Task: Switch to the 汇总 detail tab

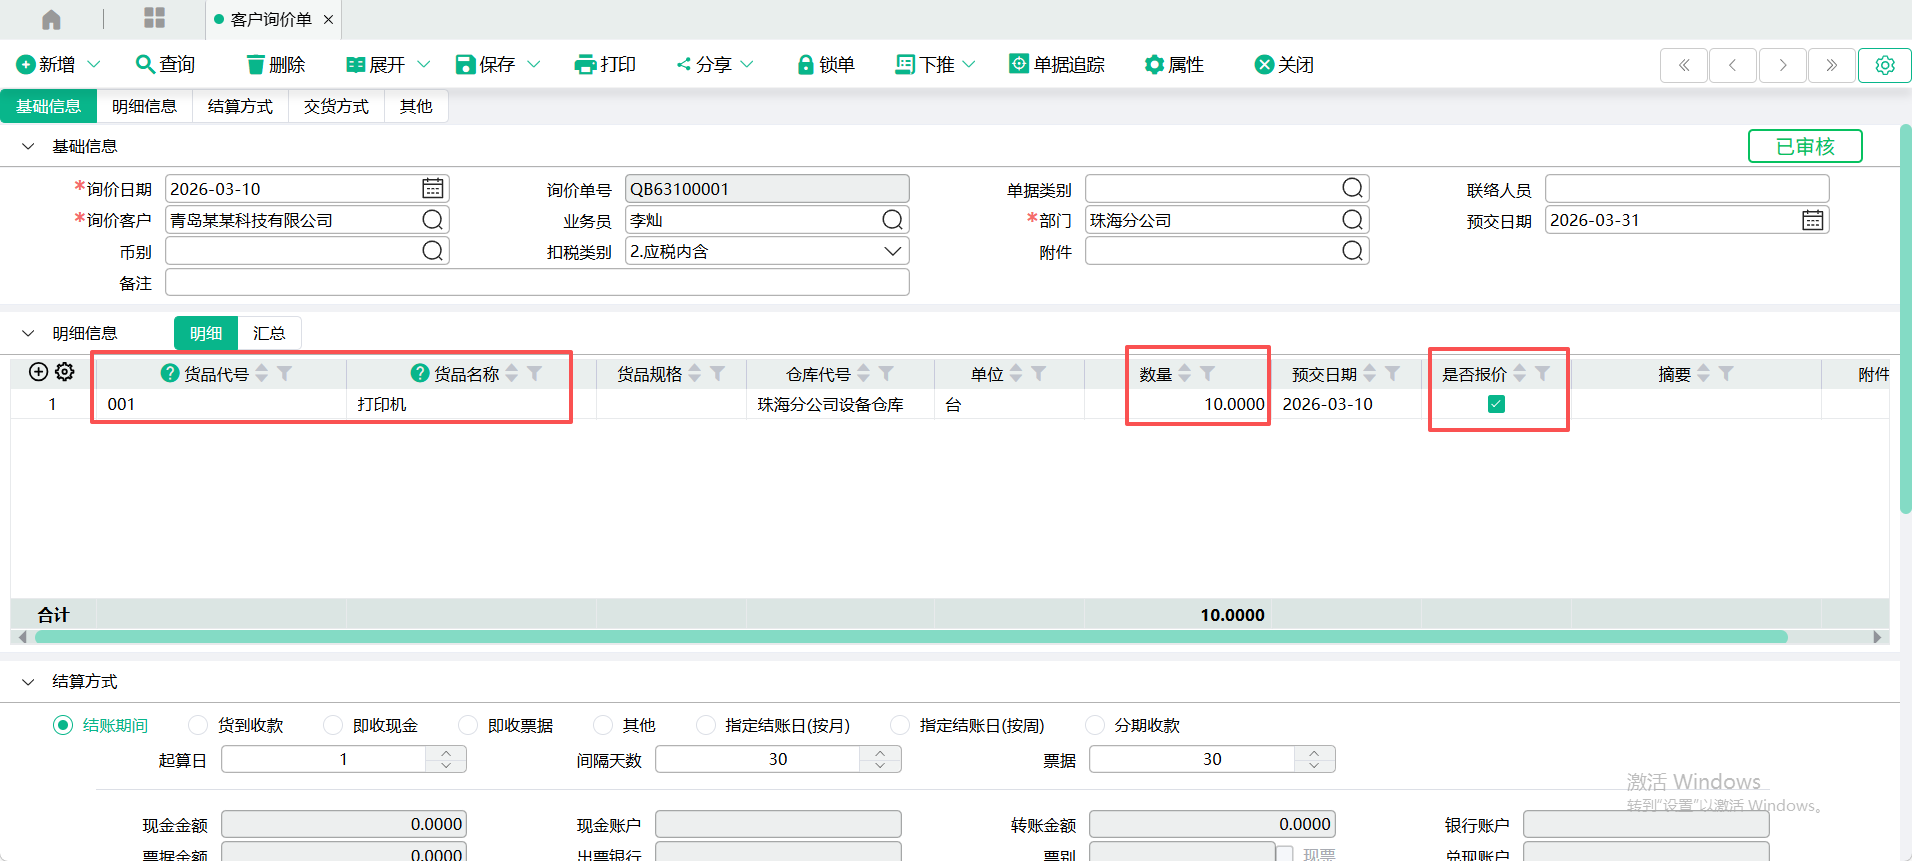Action: 269,333
